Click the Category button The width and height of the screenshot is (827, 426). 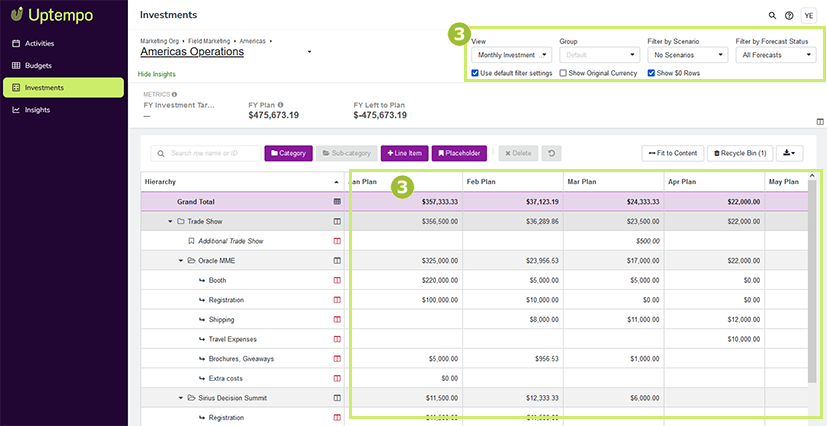tap(289, 153)
